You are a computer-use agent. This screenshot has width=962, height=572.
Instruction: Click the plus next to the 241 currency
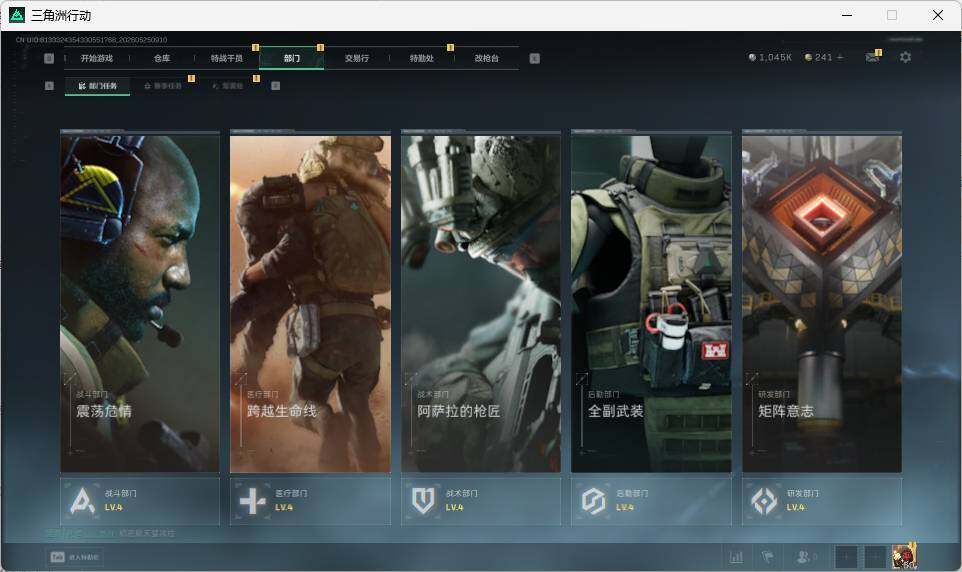(841, 57)
